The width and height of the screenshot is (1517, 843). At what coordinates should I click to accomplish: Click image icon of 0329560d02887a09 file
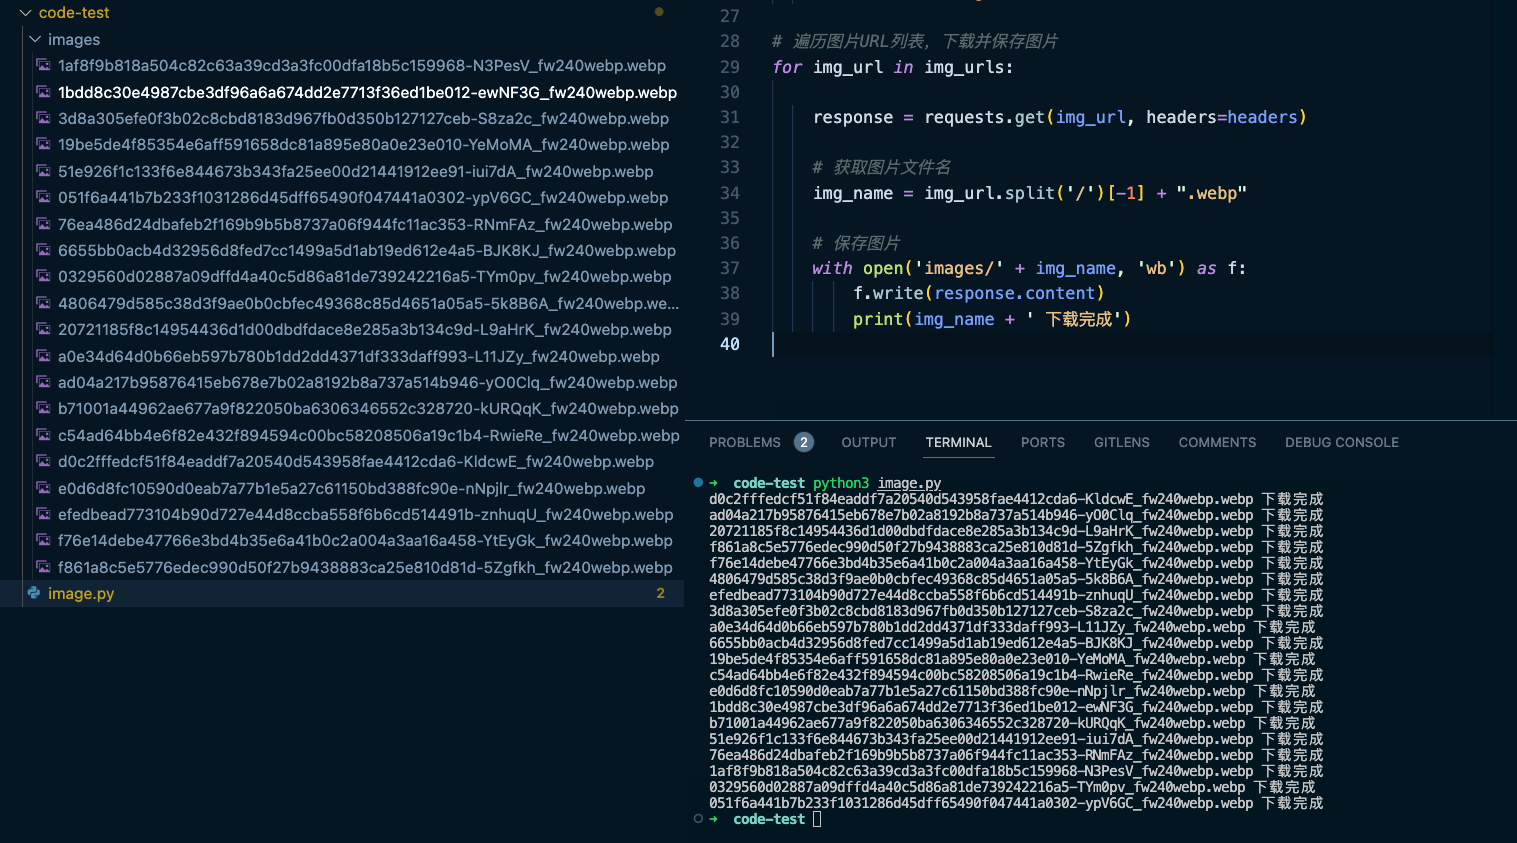point(43,276)
